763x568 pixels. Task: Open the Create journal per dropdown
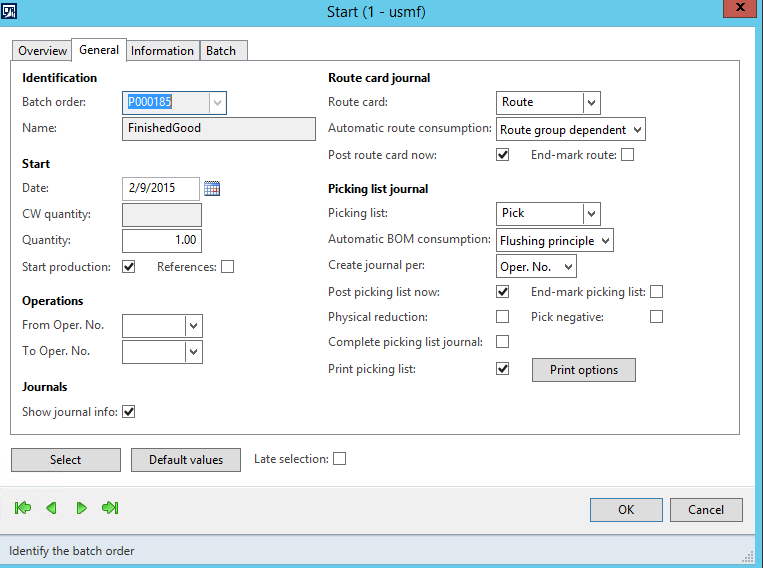(x=567, y=266)
